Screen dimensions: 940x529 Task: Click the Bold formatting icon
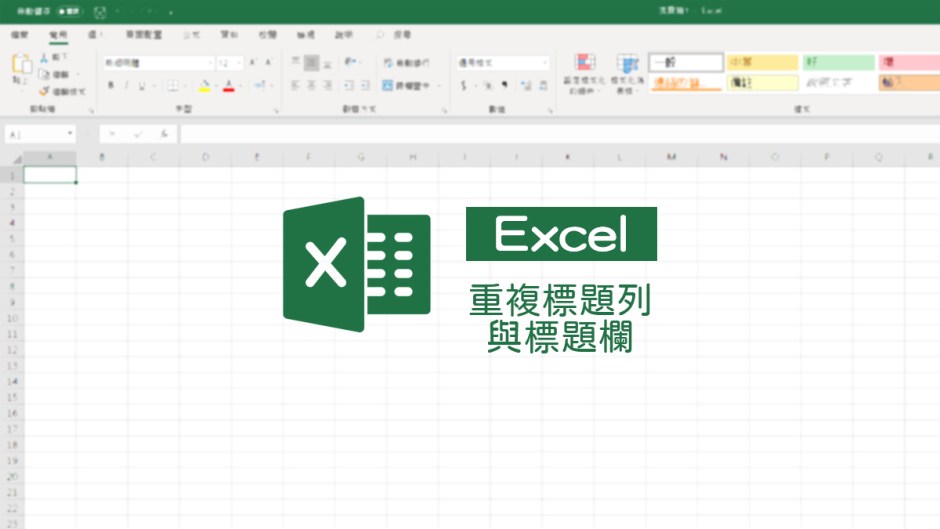tap(110, 86)
